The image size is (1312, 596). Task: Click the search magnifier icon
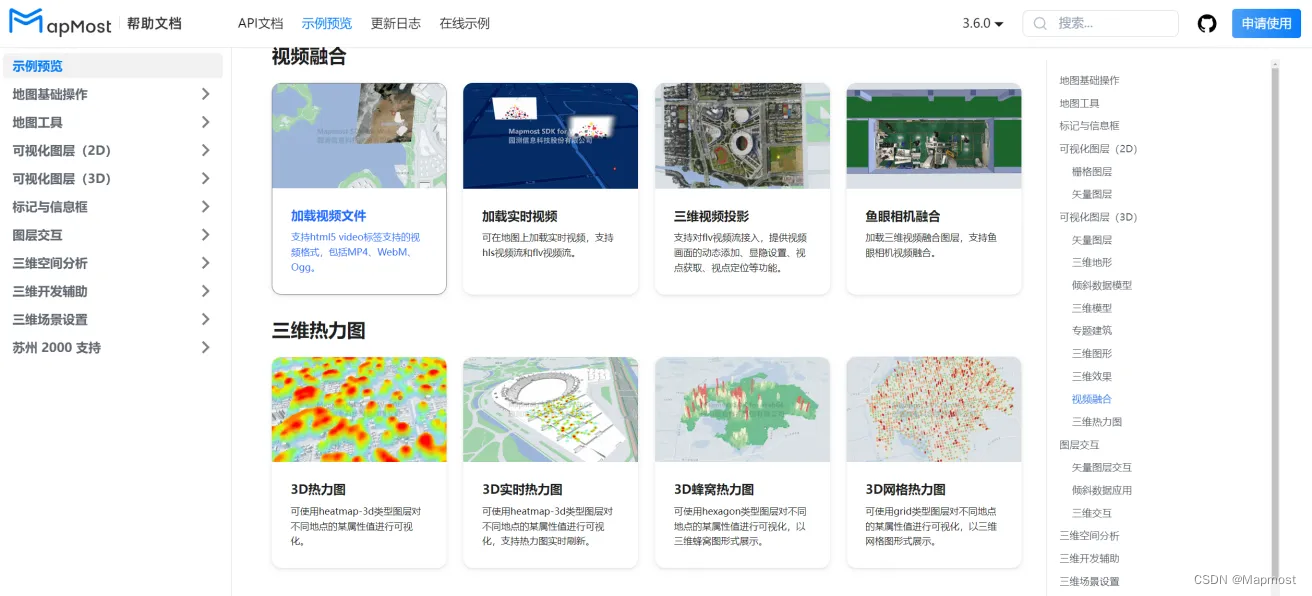pos(1040,23)
